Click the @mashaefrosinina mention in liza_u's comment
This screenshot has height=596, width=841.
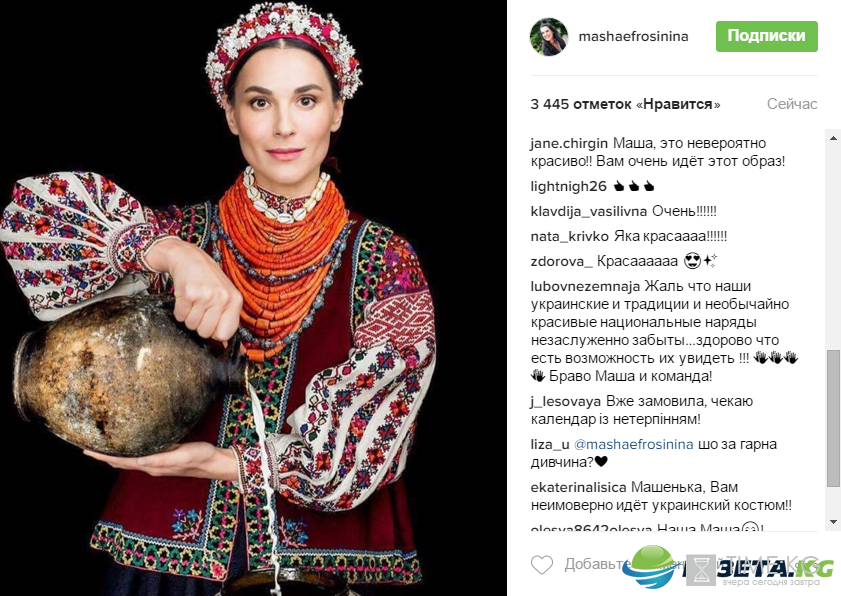[x=633, y=444]
